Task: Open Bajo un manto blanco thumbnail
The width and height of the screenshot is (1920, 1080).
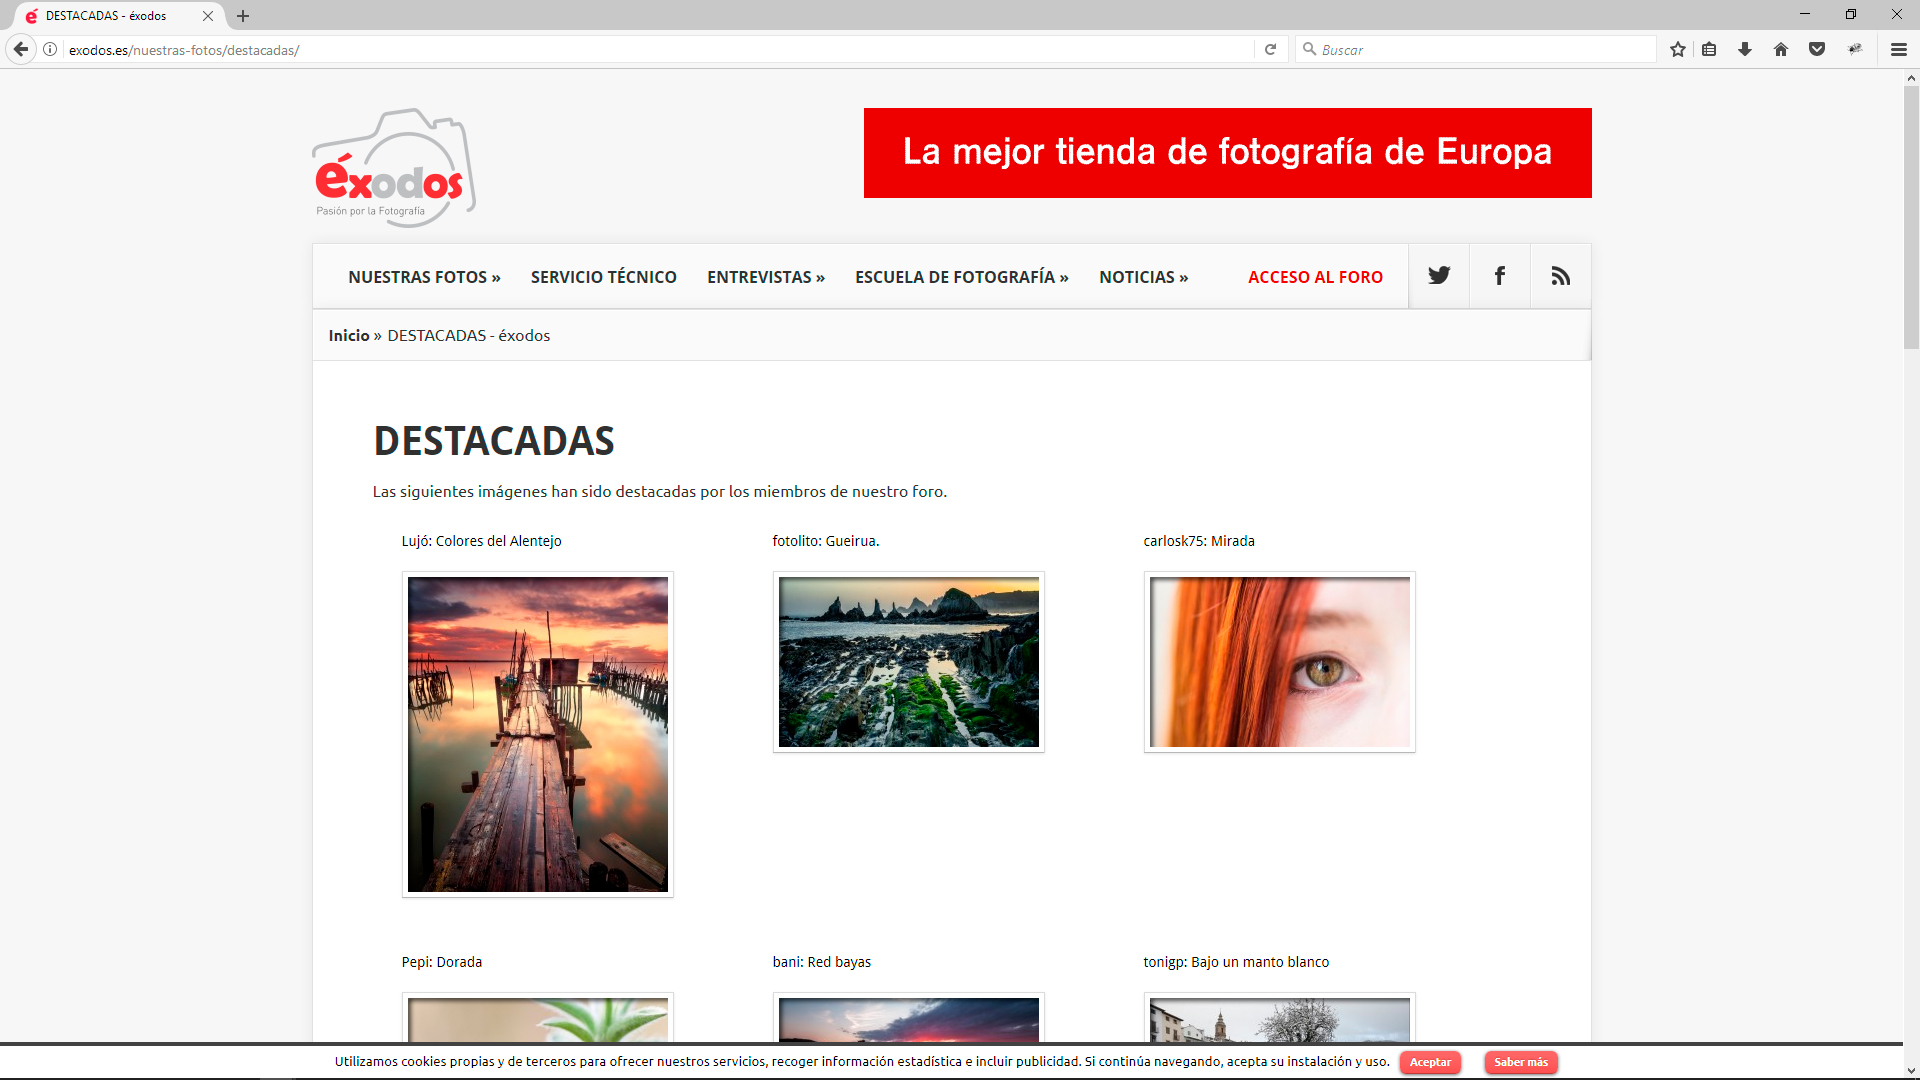Action: [1280, 1018]
